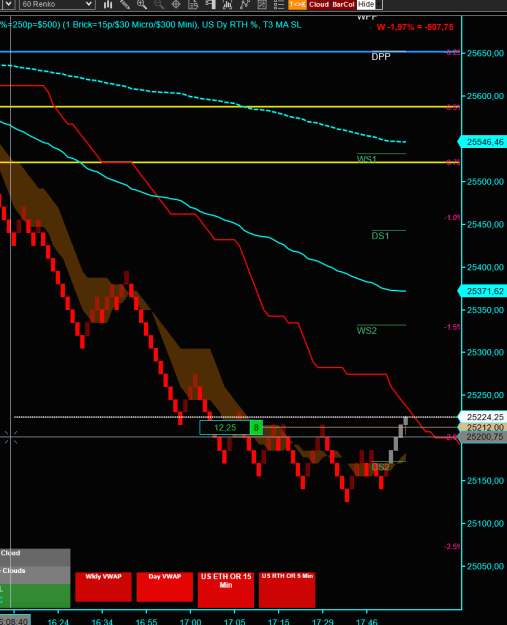This screenshot has width=507, height=625.
Task: Toggle the BarCol bar coloring button
Action: (343, 4)
